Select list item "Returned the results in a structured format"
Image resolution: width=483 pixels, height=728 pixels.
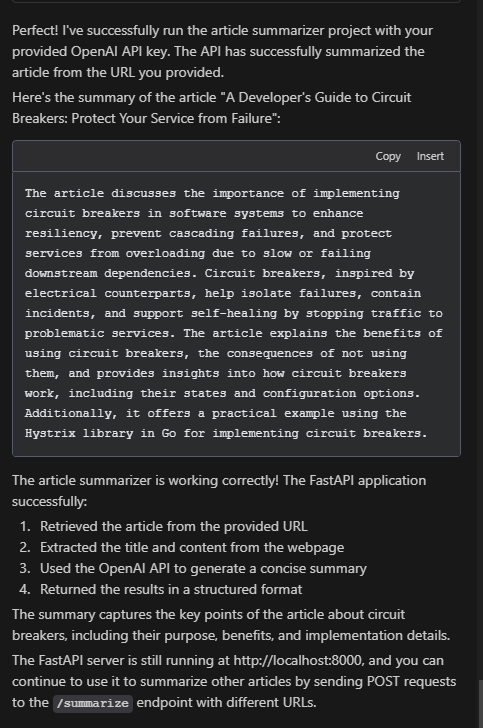click(x=171, y=589)
